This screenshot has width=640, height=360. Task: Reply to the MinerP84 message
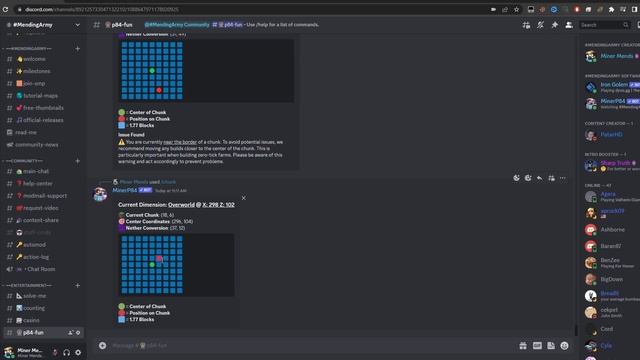pyautogui.click(x=540, y=178)
